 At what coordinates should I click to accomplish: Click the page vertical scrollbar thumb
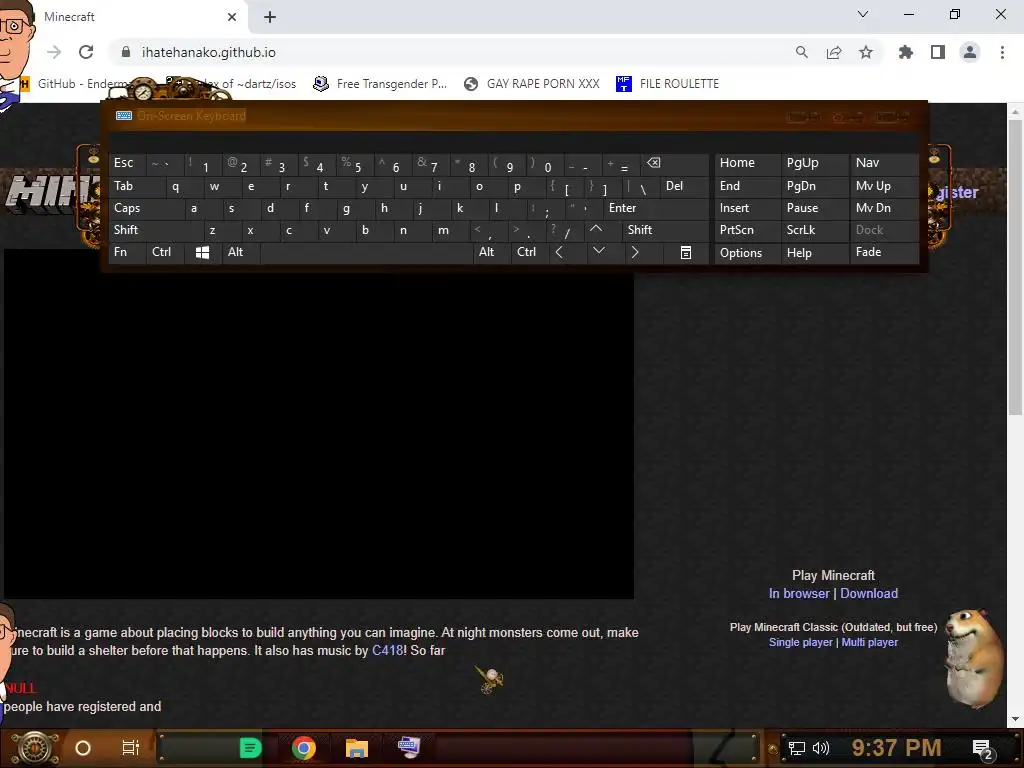point(1015,266)
